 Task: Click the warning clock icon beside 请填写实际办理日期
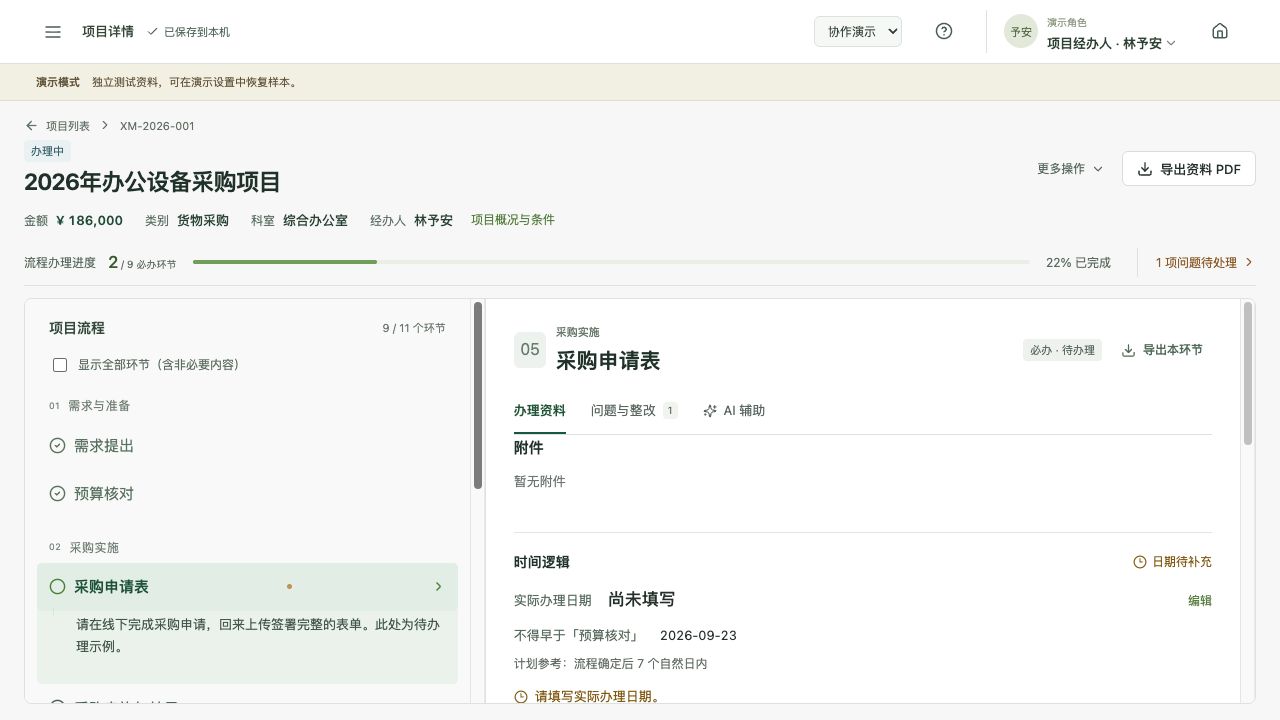(x=521, y=697)
